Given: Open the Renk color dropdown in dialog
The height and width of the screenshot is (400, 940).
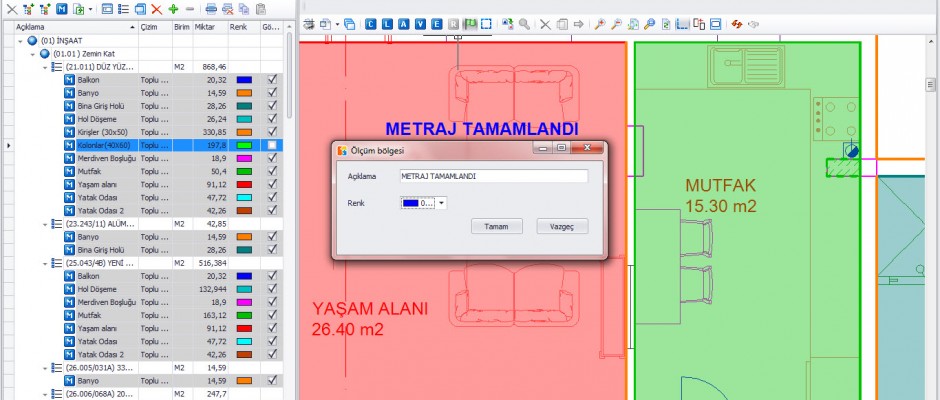Looking at the screenshot, I should coord(441,203).
